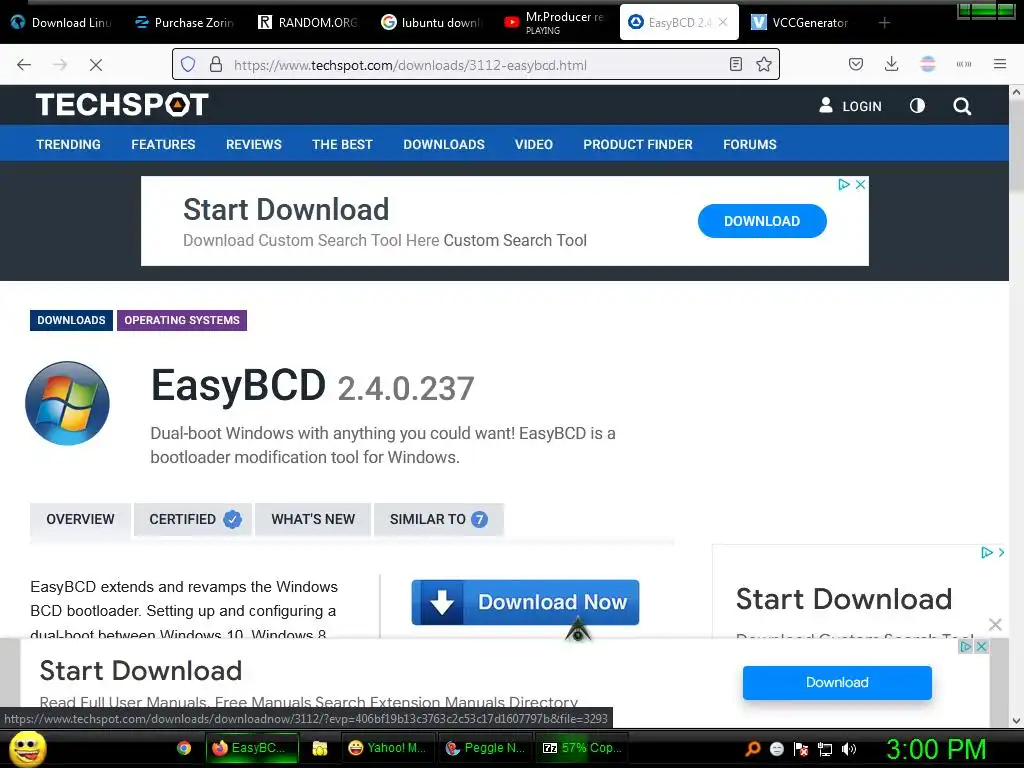Screen dimensions: 1024x768
Task: Switch to lubuntu download Google tab
Action: pos(431,22)
